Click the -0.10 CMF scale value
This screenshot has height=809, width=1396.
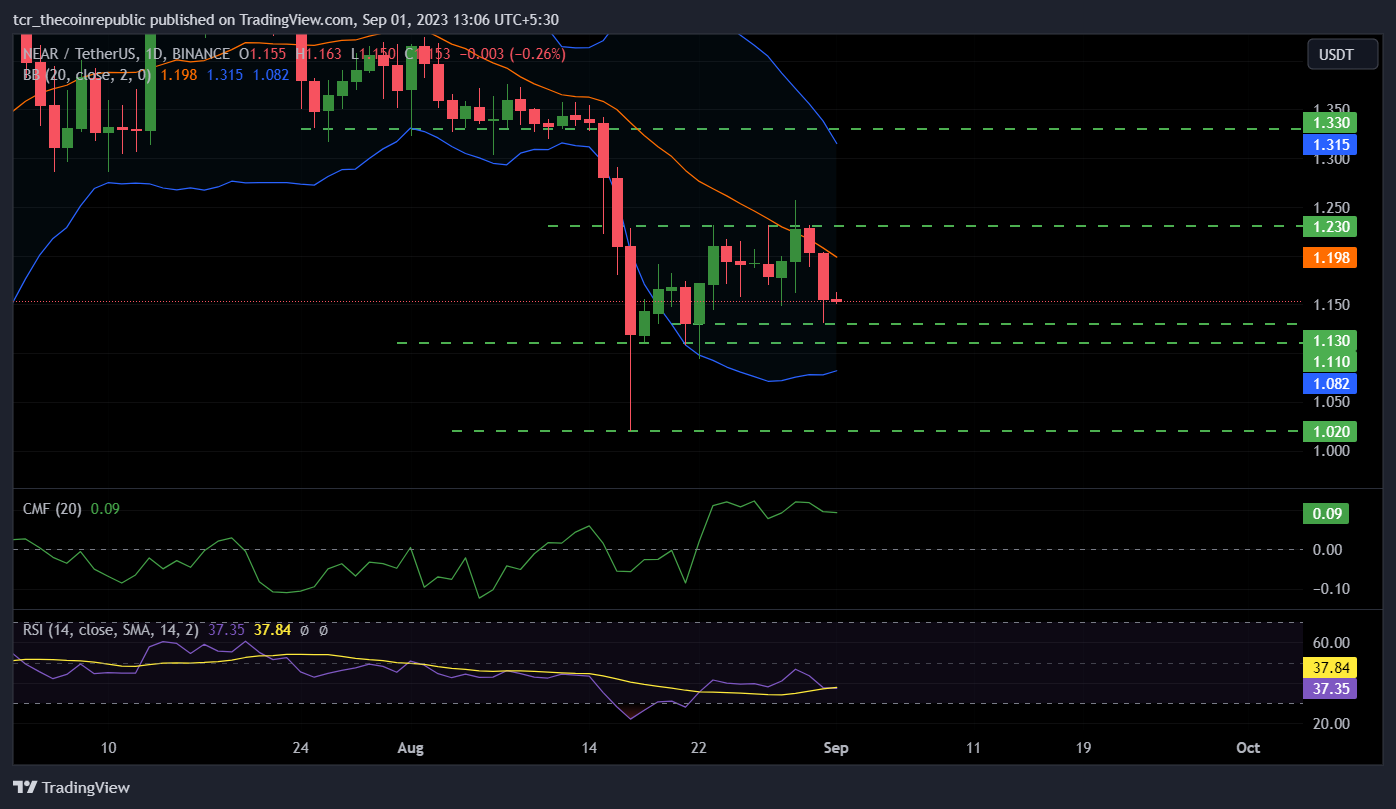point(1330,588)
